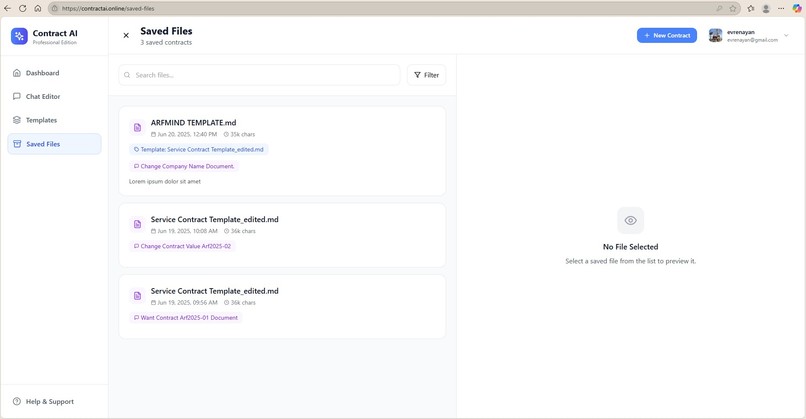The image size is (806, 419).
Task: Open Service Contract Template_edited.md from 09:56 AM
Action: tap(214, 291)
